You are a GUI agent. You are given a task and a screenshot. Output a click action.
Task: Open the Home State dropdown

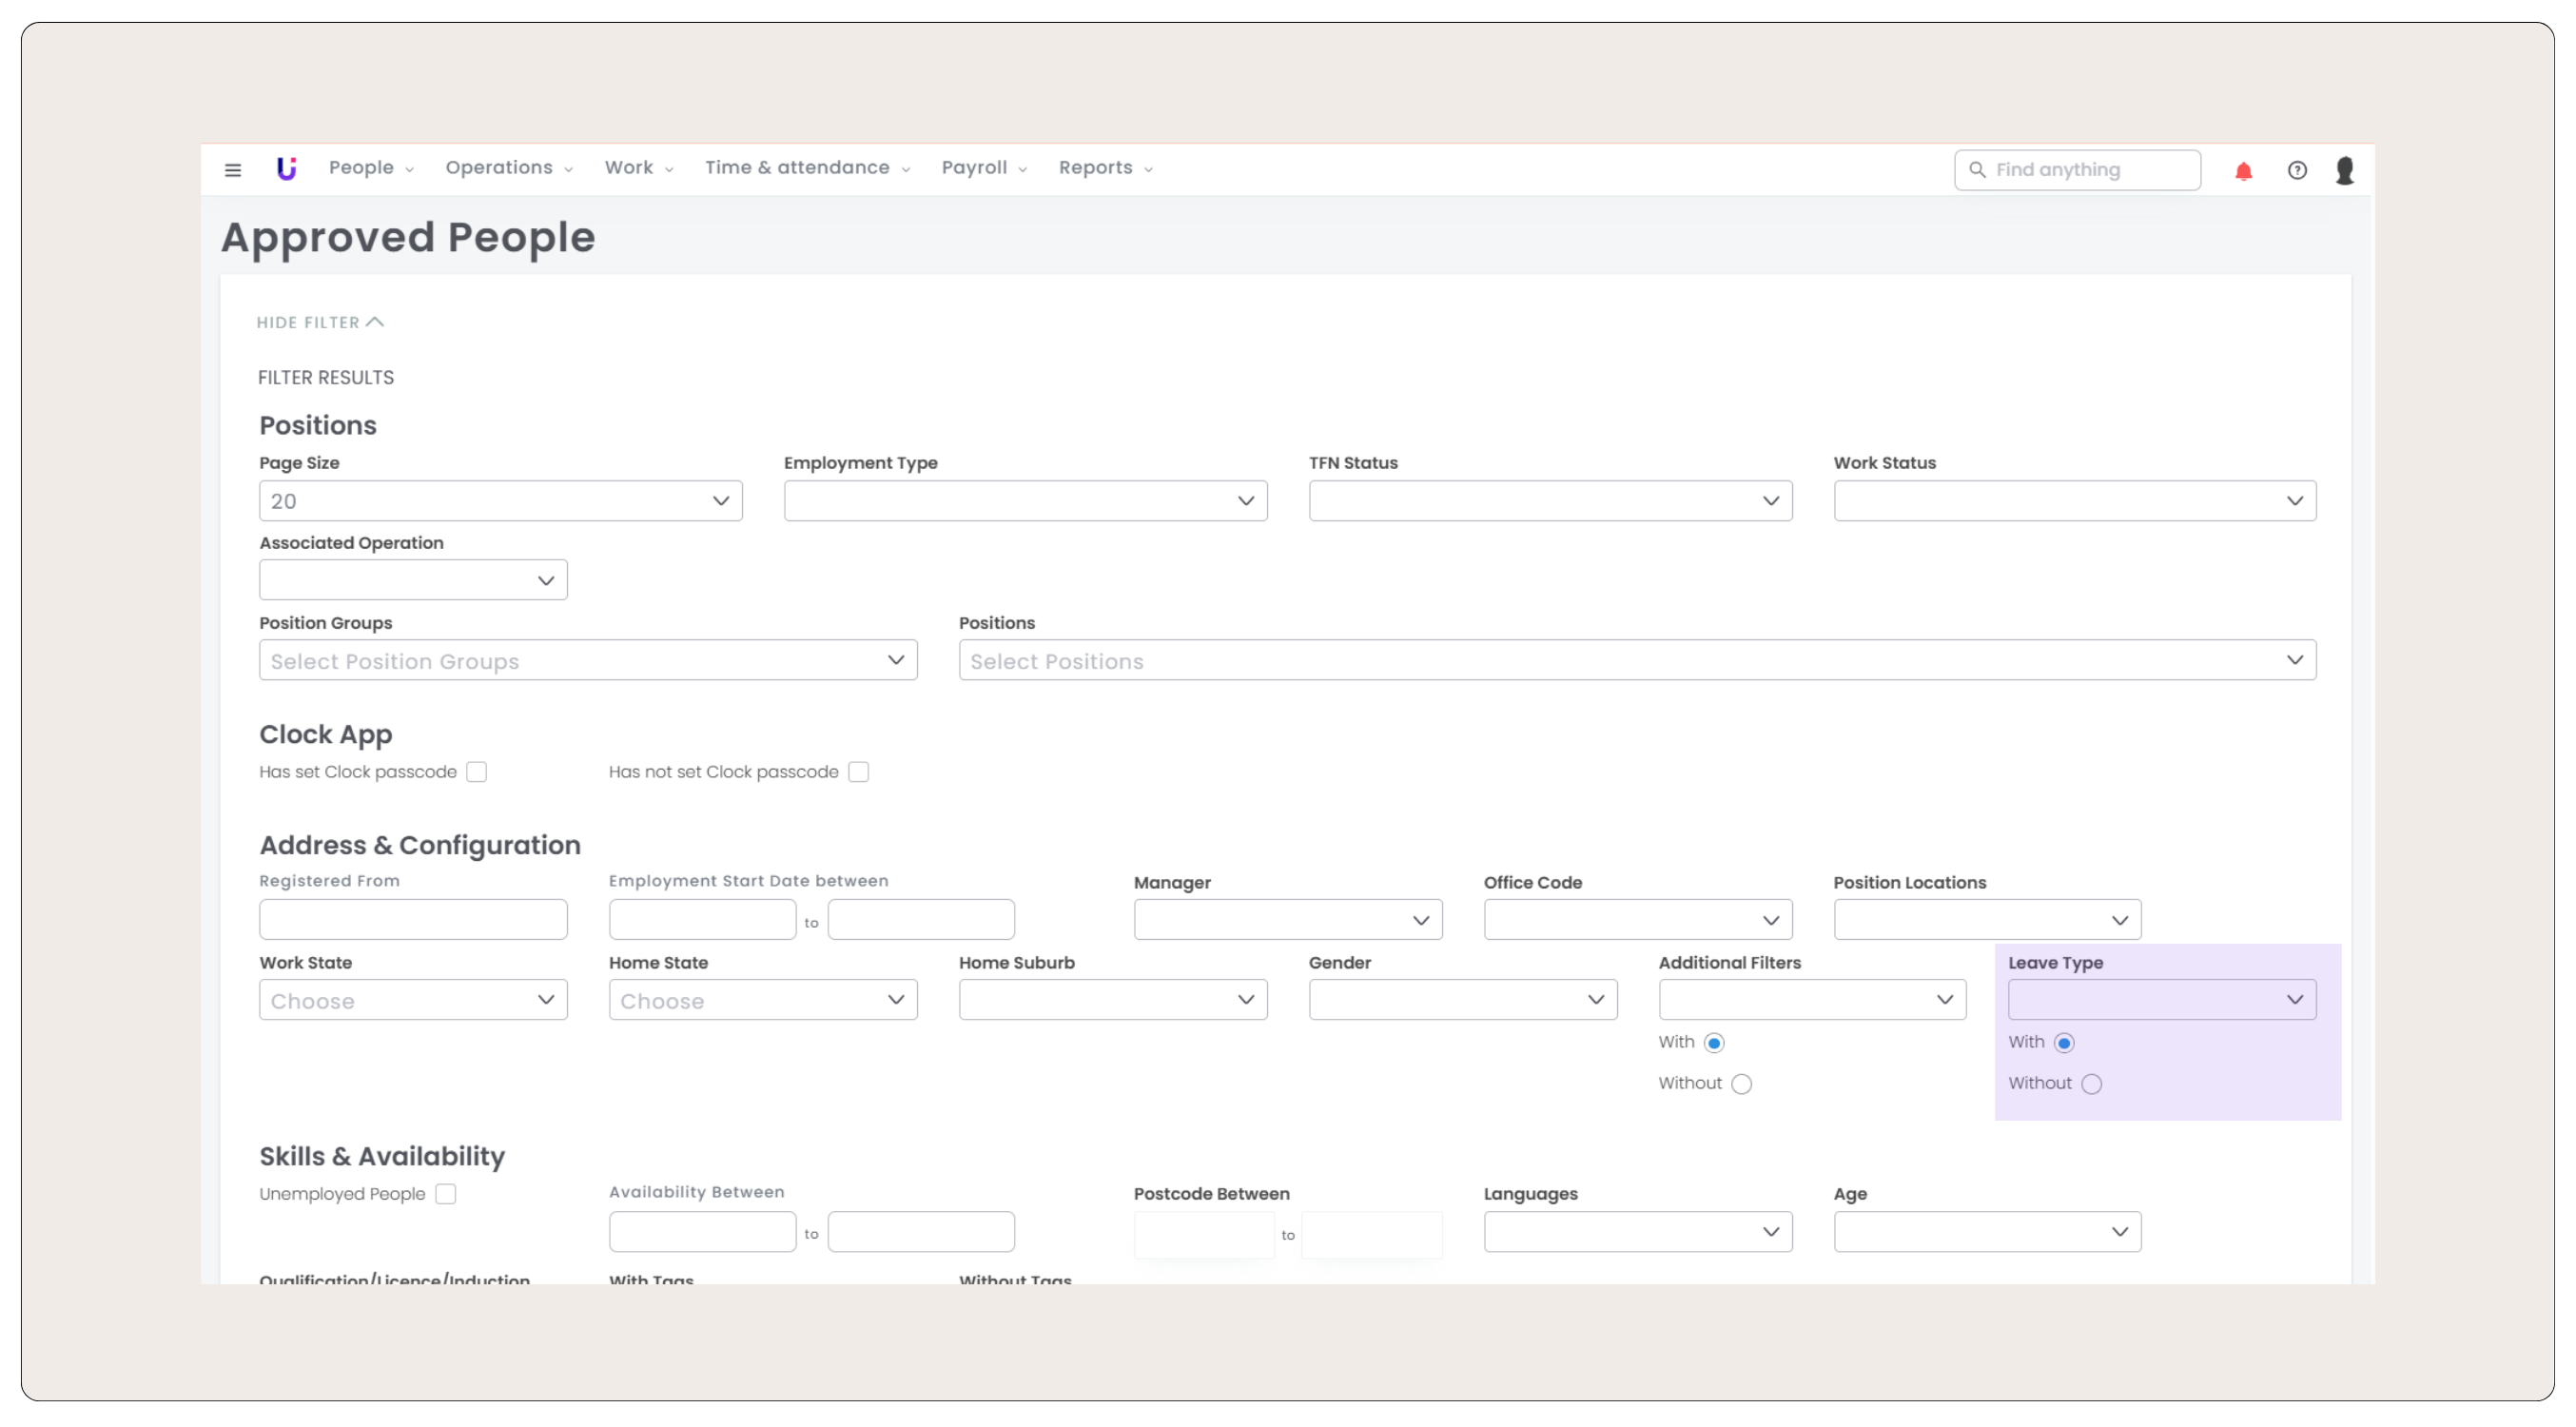click(763, 1000)
